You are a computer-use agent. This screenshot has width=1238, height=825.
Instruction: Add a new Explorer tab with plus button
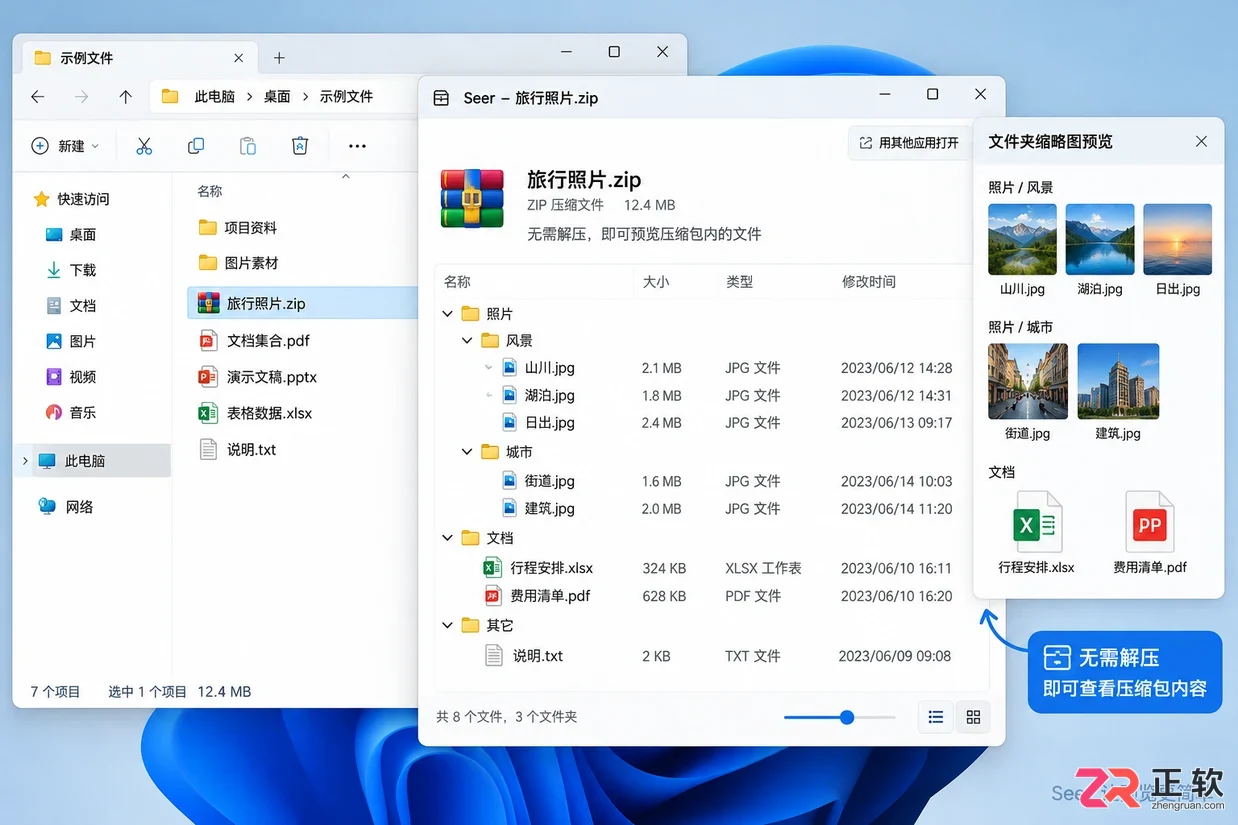279,58
